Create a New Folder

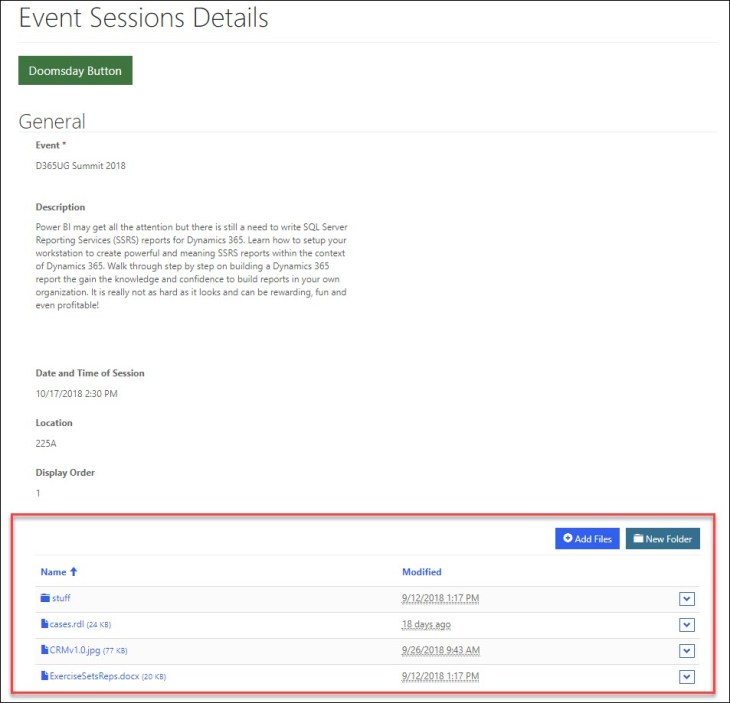pos(662,538)
